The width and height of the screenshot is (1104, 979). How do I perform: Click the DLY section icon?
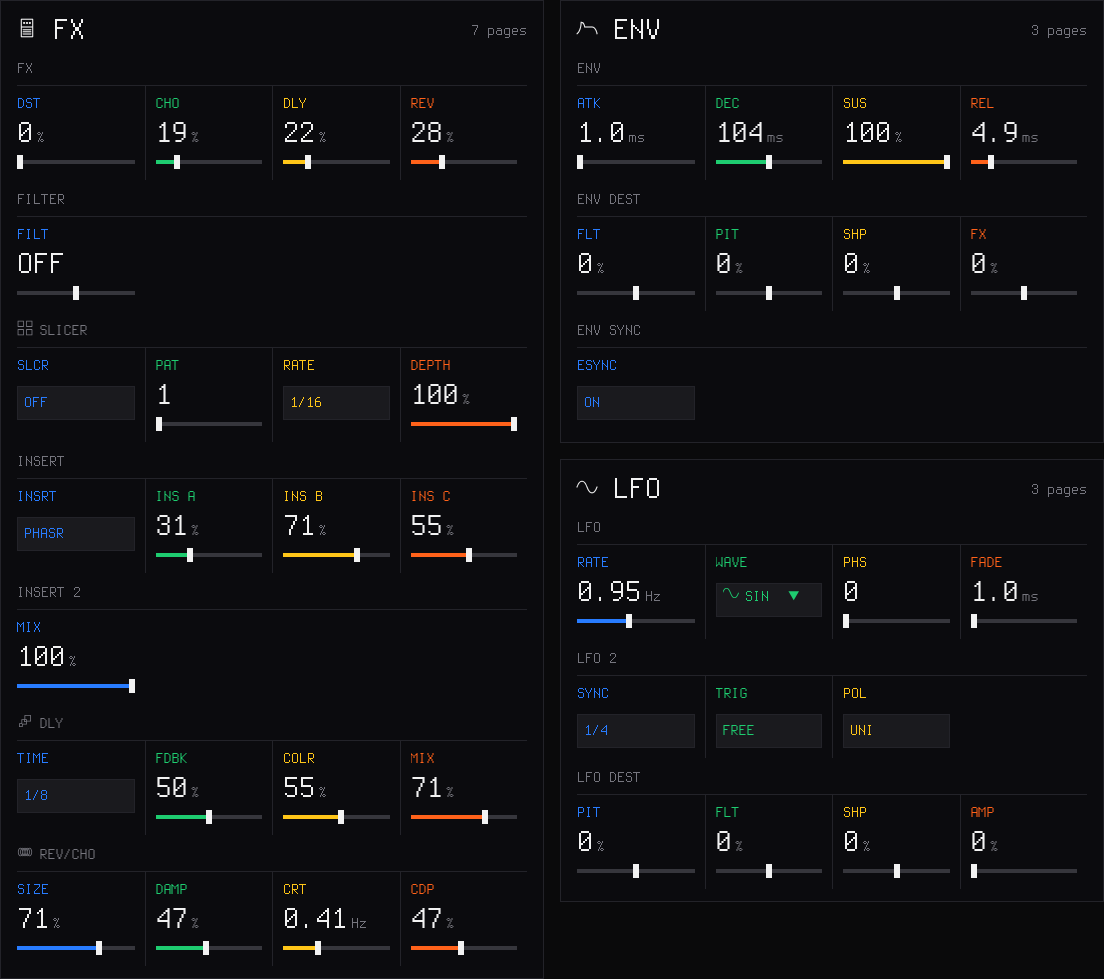(x=25, y=721)
